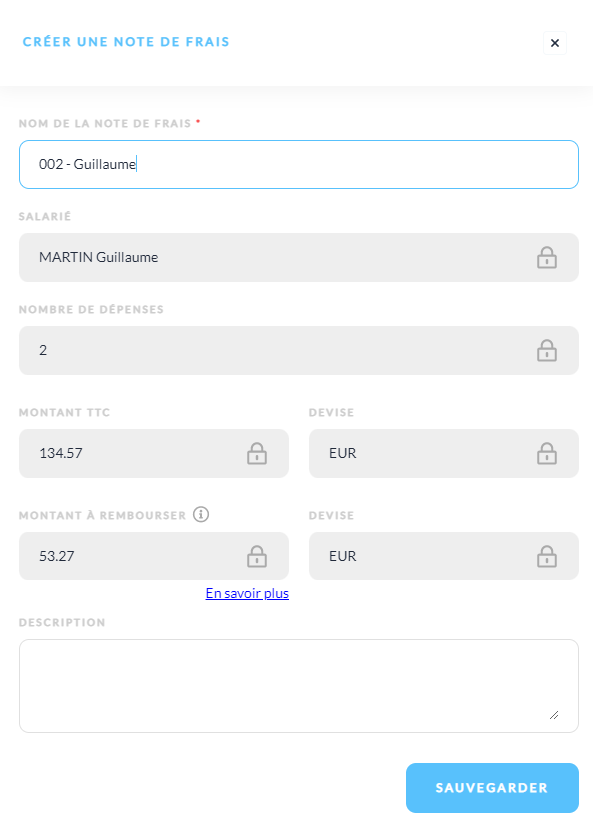593x817 pixels.
Task: Click the lock icon in Nombre de dépenses field
Action: (547, 350)
